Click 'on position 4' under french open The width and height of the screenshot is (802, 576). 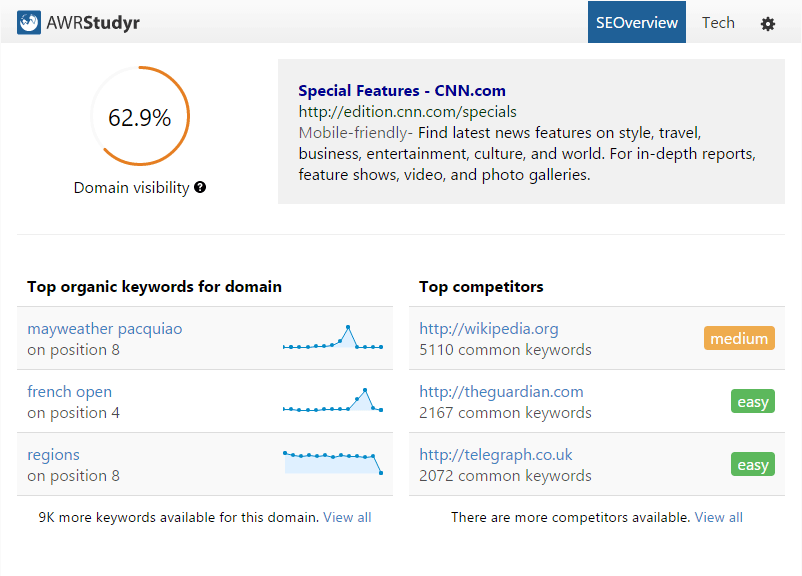[73, 412]
